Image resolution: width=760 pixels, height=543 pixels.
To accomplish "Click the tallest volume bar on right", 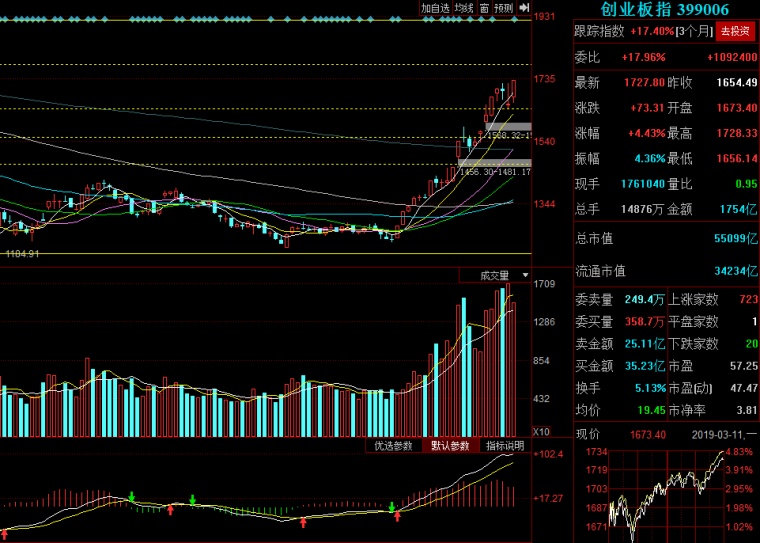I will tap(508, 360).
